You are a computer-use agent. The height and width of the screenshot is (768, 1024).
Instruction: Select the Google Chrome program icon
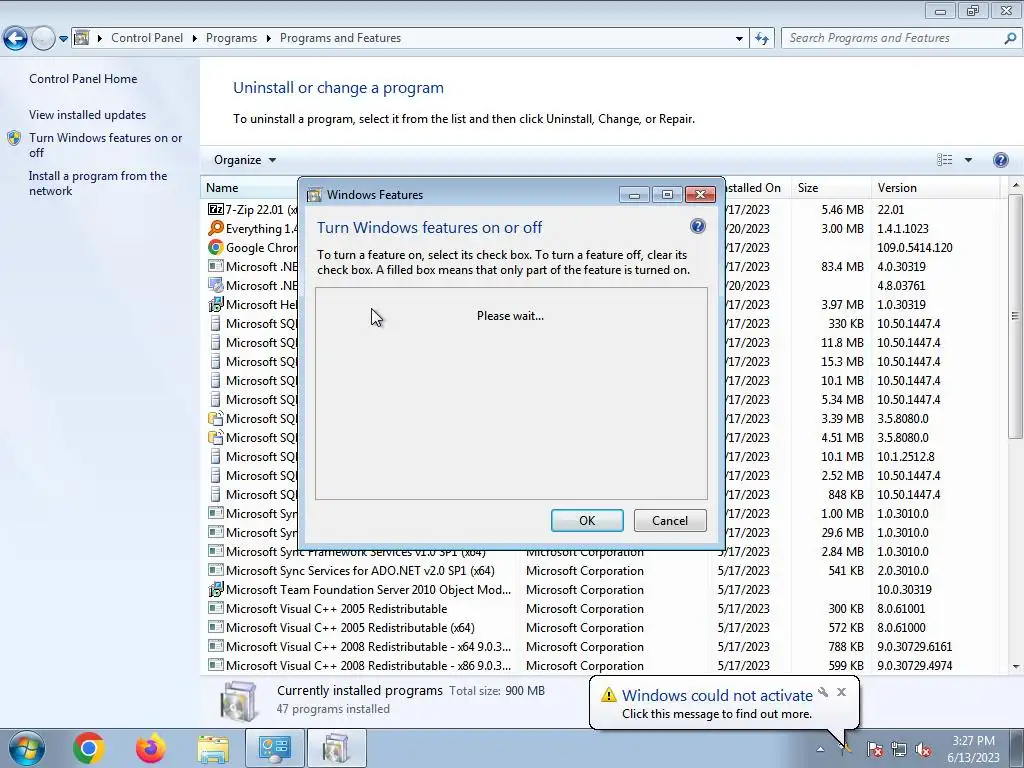[216, 247]
